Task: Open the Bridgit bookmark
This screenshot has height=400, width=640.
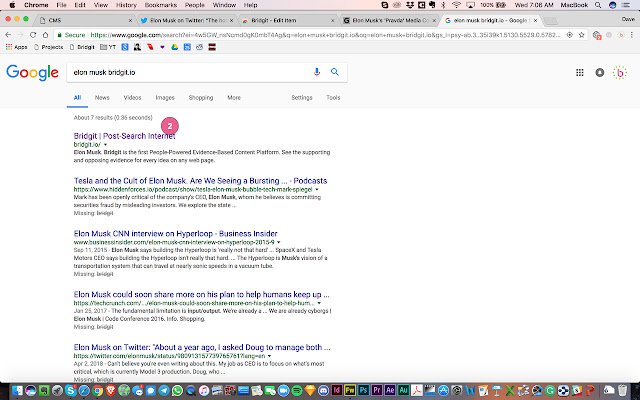Action: pos(82,47)
